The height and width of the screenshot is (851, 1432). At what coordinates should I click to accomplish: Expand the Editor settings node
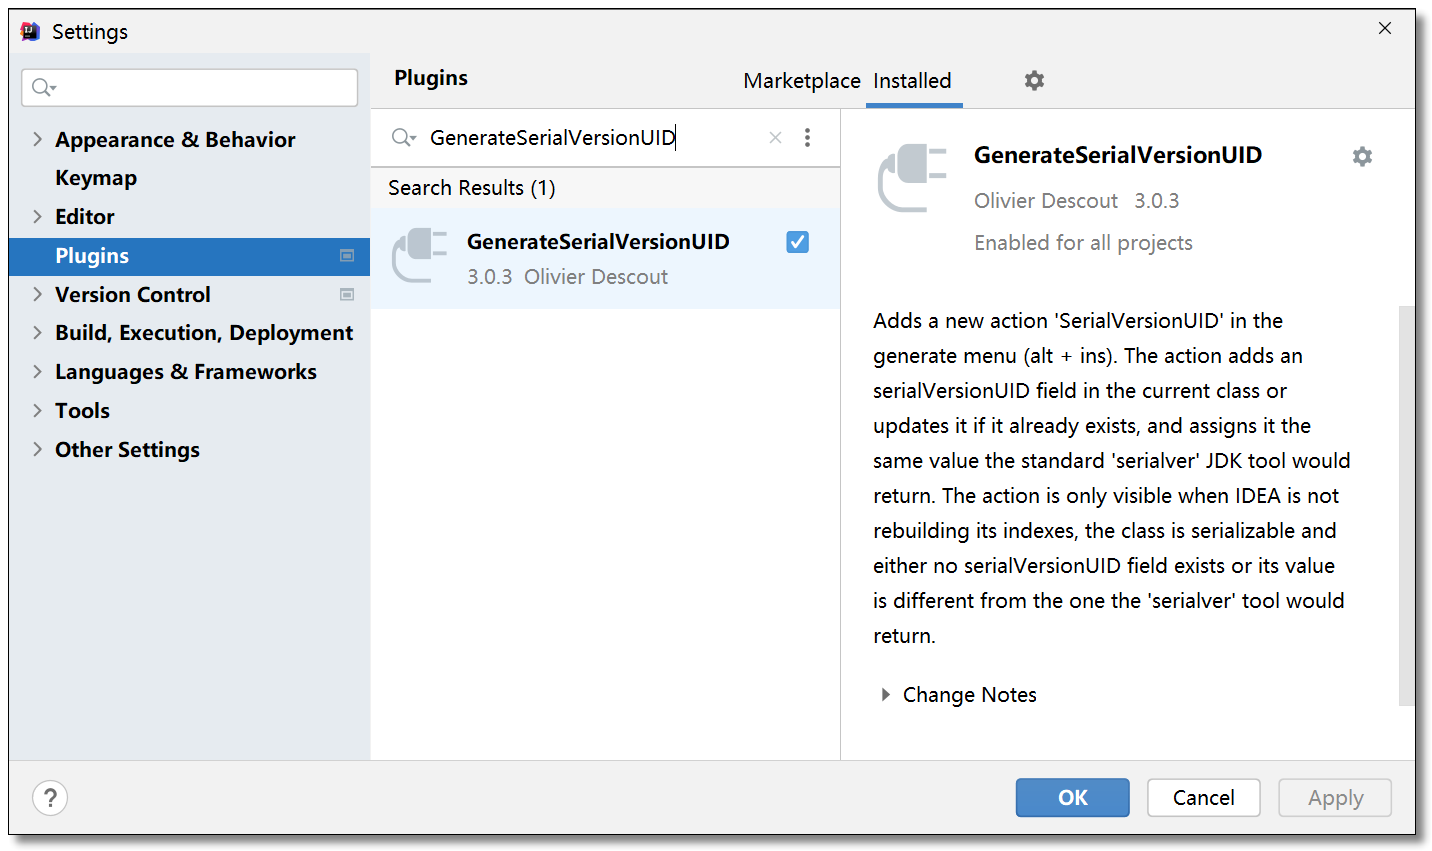click(37, 216)
